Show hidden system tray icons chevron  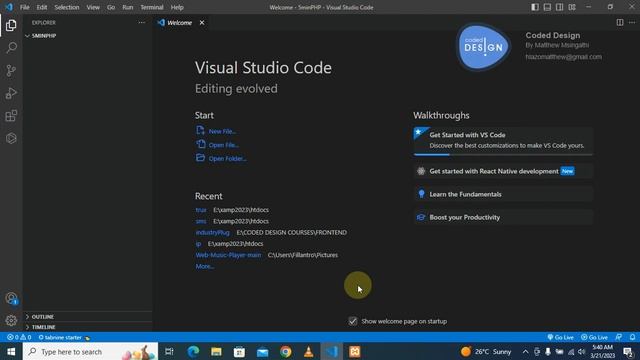click(x=525, y=351)
